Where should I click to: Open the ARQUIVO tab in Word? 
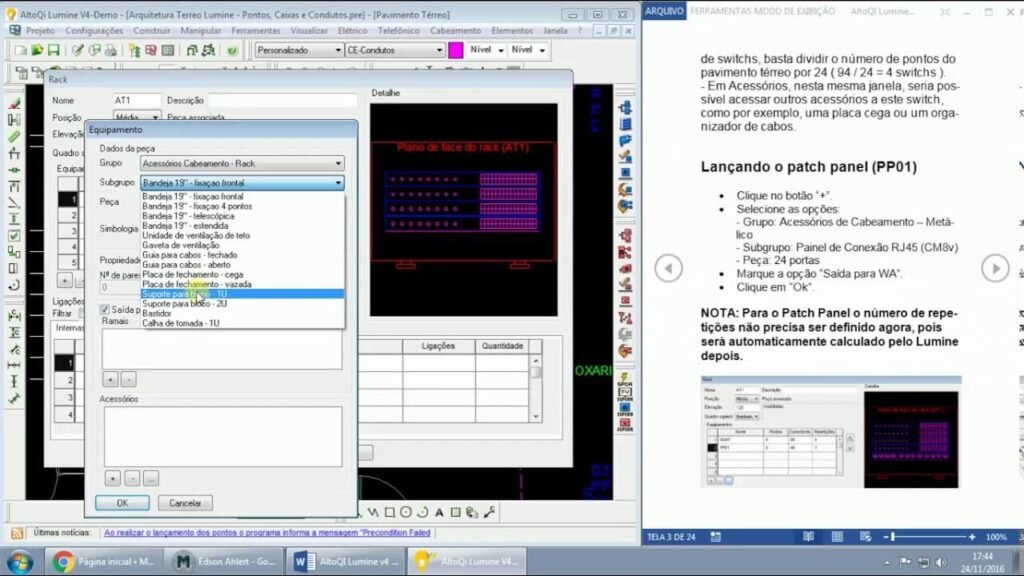tap(664, 11)
